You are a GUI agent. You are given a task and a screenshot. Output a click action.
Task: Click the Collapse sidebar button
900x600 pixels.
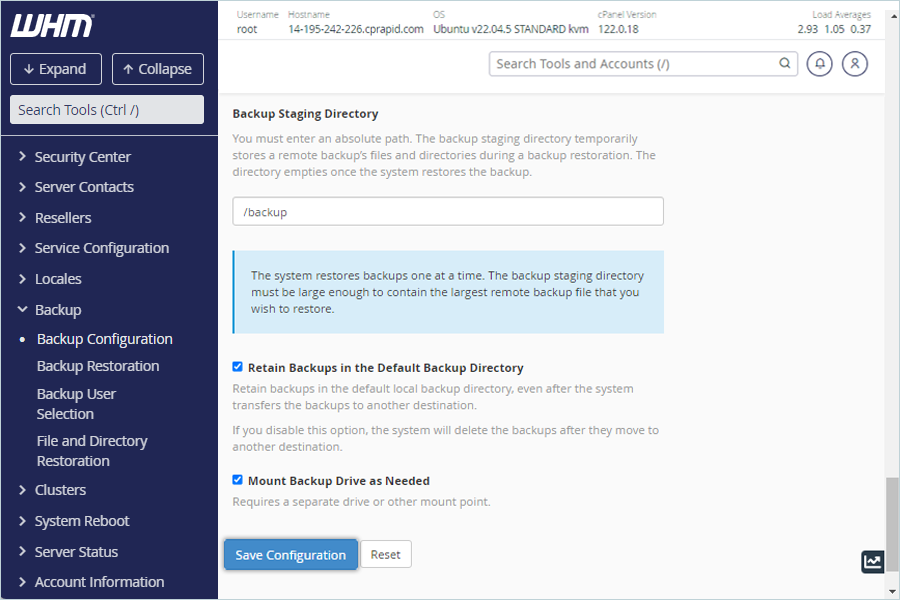click(x=158, y=69)
